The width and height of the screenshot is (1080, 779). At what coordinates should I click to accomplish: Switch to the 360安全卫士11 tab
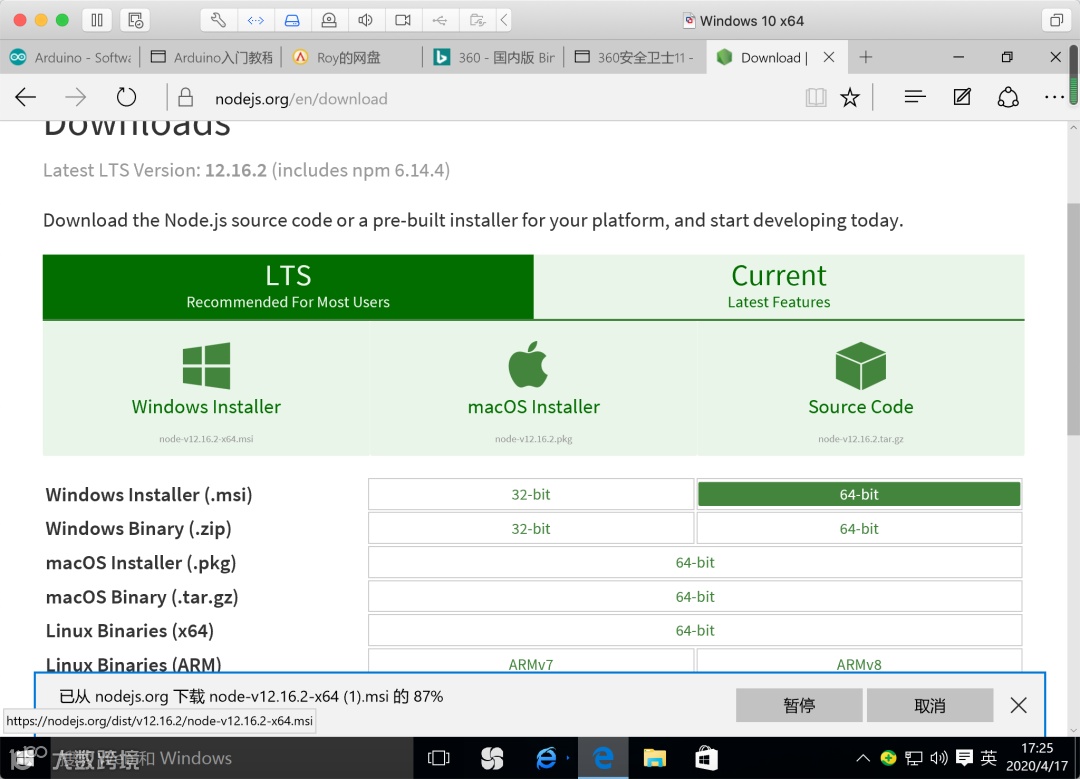click(x=634, y=57)
